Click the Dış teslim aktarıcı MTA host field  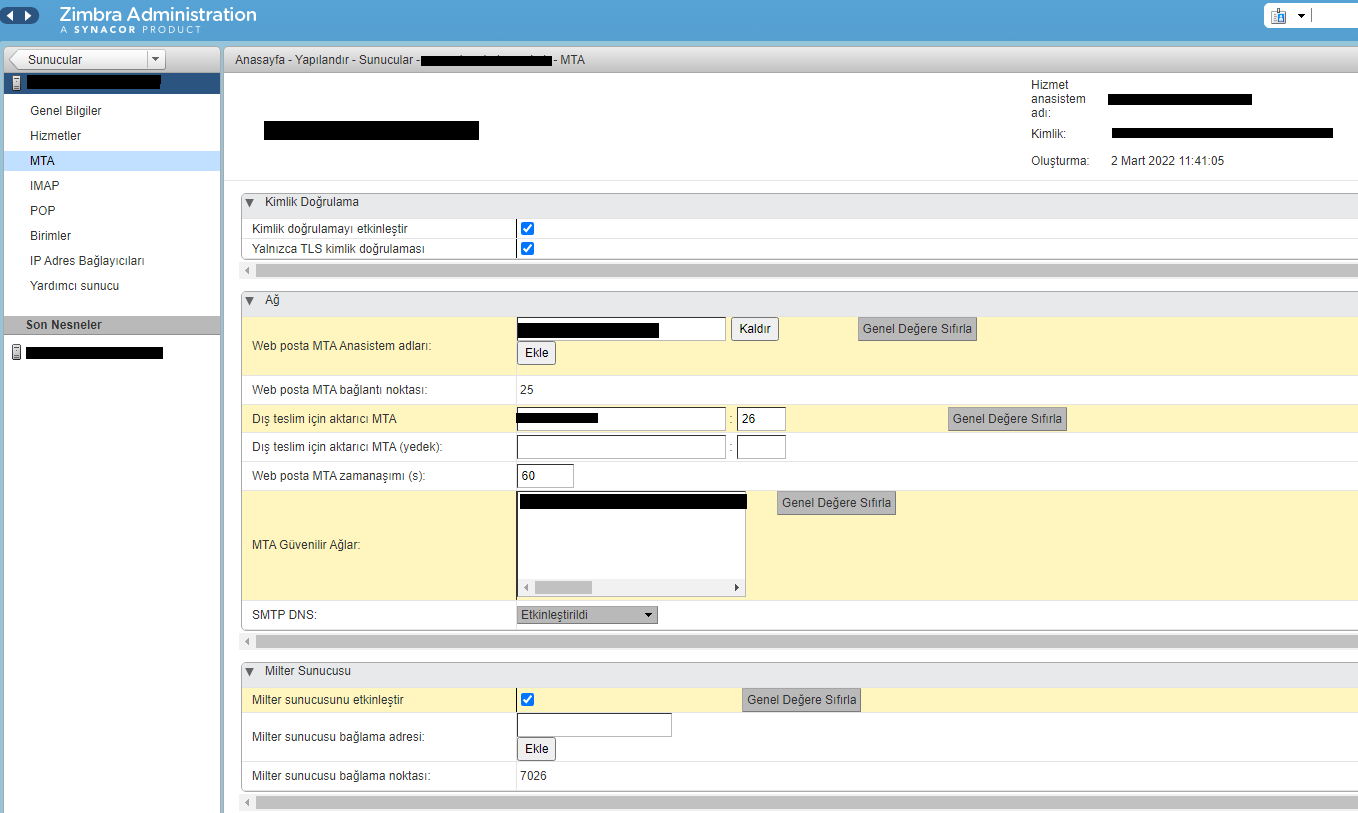(x=621, y=419)
